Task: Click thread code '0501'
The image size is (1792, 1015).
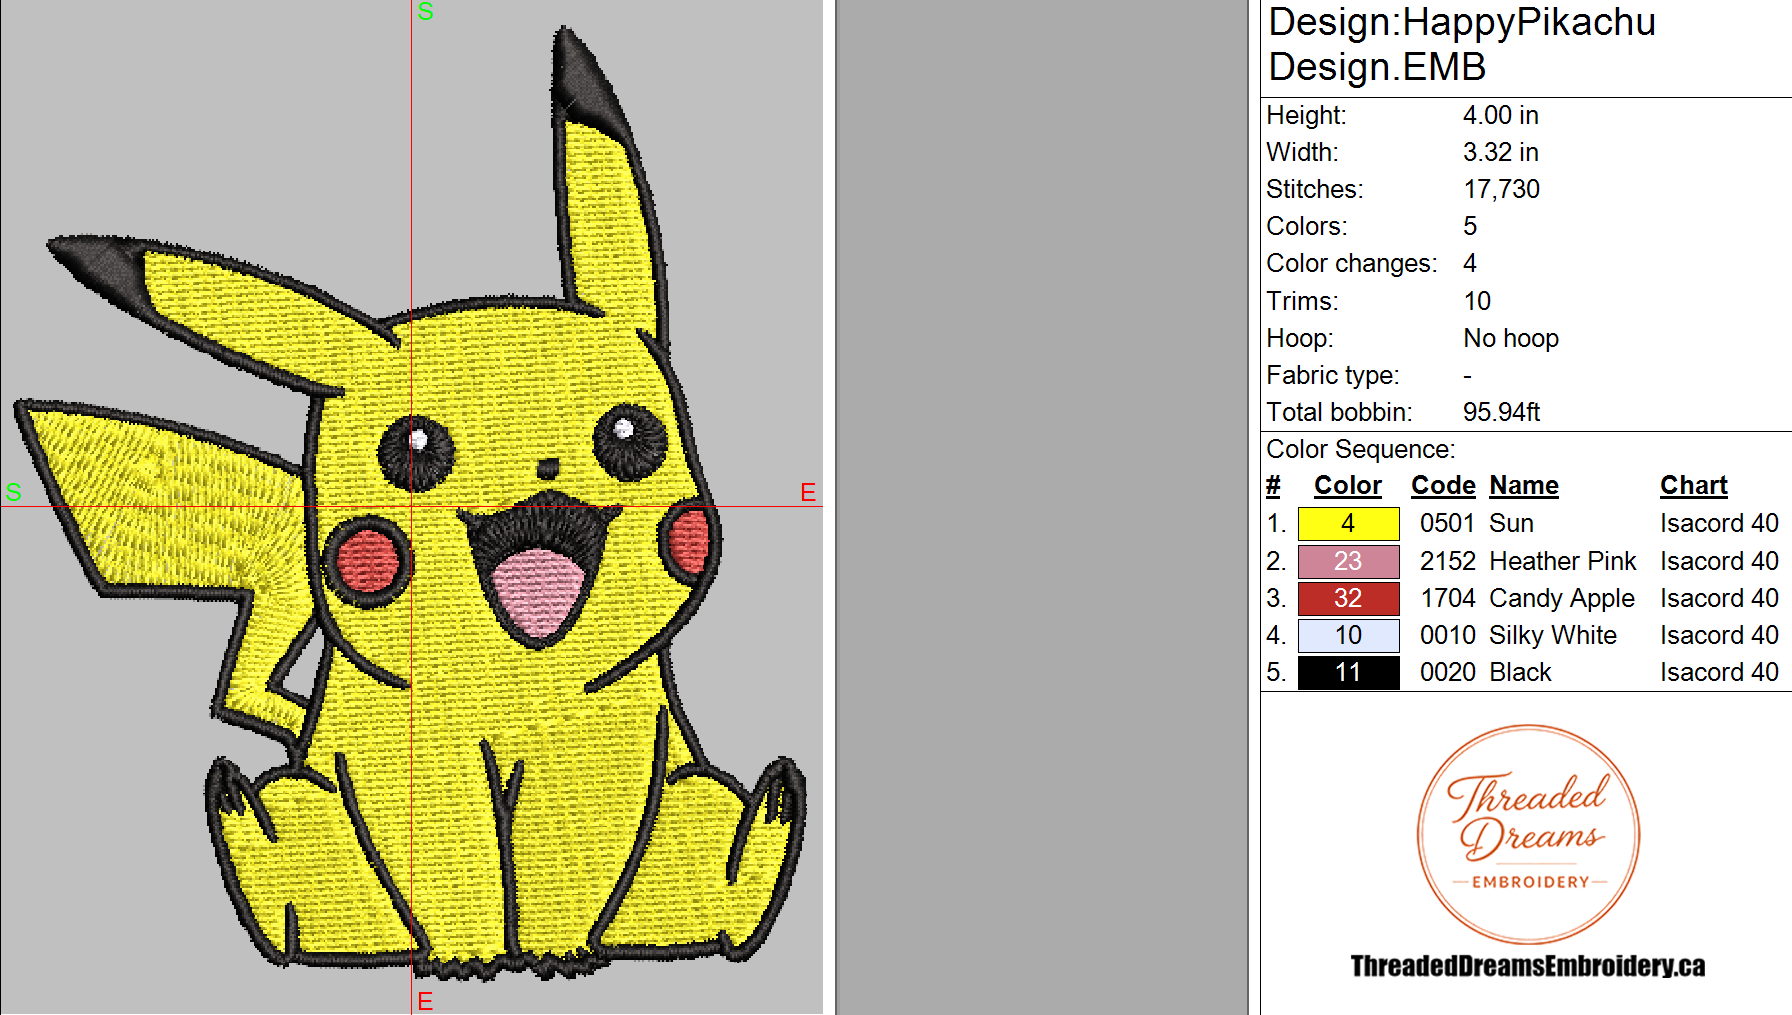Action: point(1447,523)
